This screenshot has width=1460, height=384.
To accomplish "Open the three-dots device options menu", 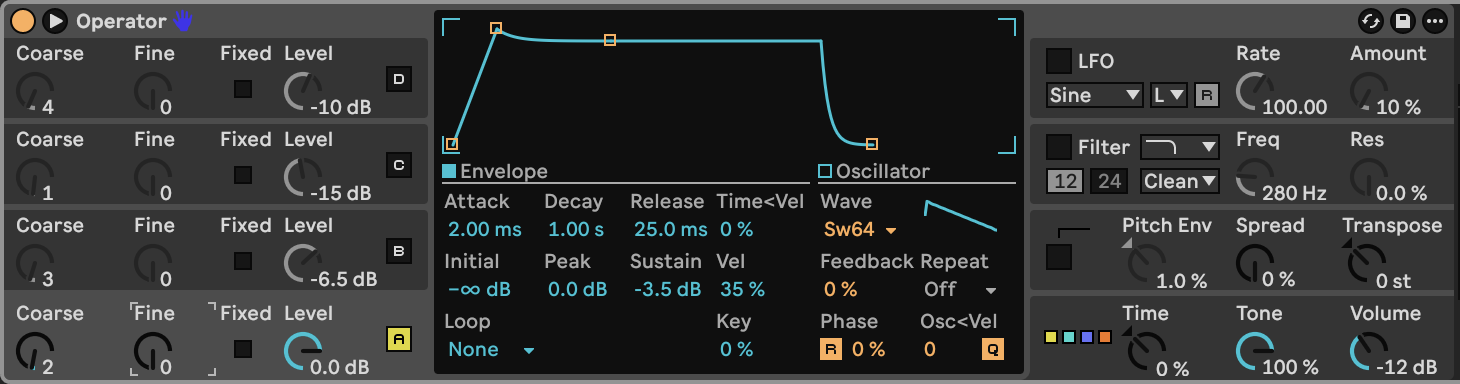I will [x=1435, y=20].
